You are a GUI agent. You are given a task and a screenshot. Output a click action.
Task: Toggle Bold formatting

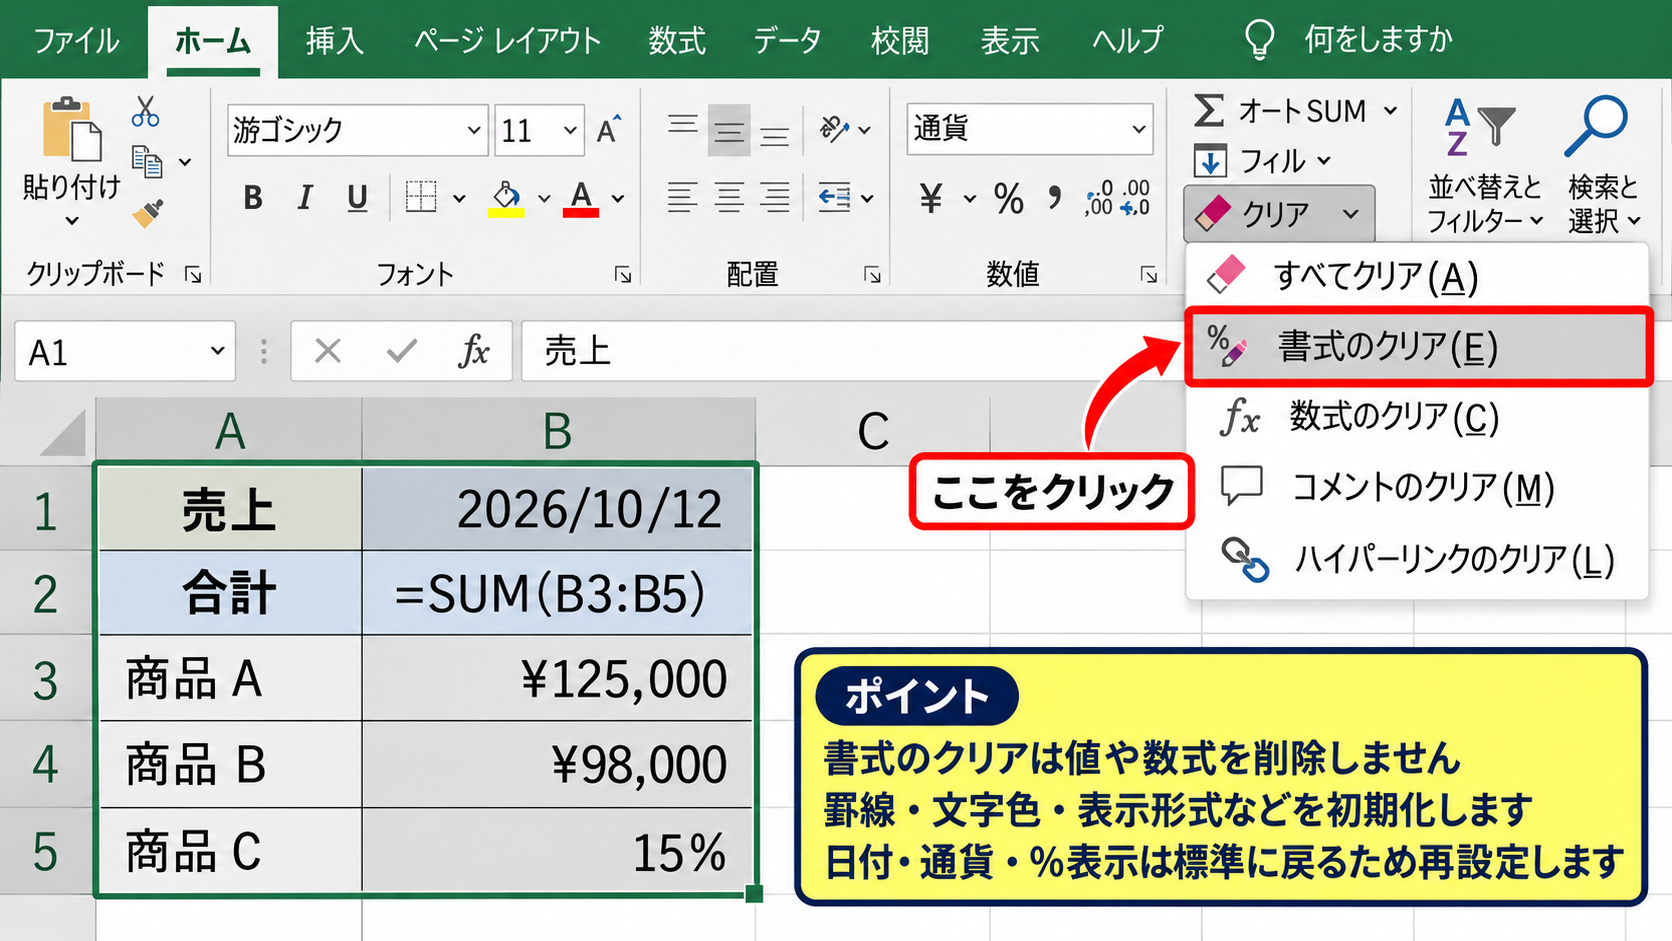(253, 198)
